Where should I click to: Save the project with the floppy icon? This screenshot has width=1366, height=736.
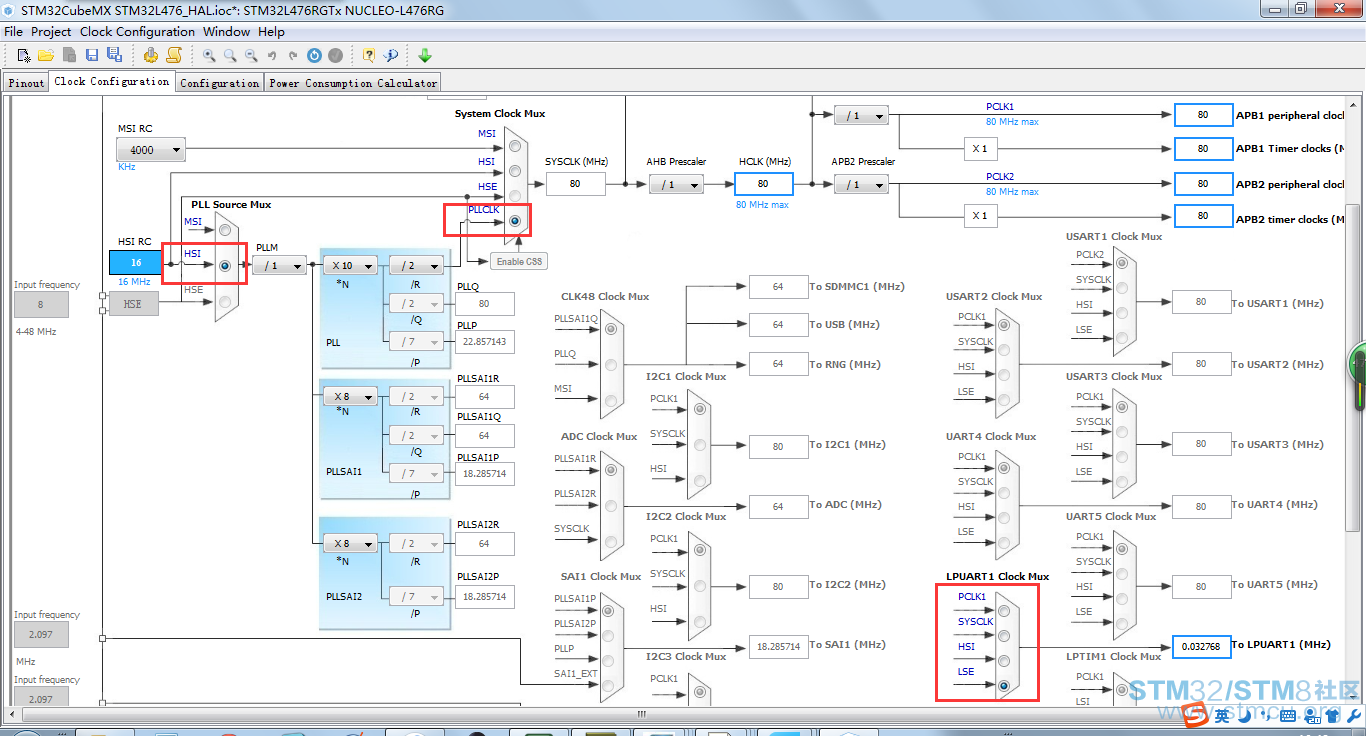(92, 55)
